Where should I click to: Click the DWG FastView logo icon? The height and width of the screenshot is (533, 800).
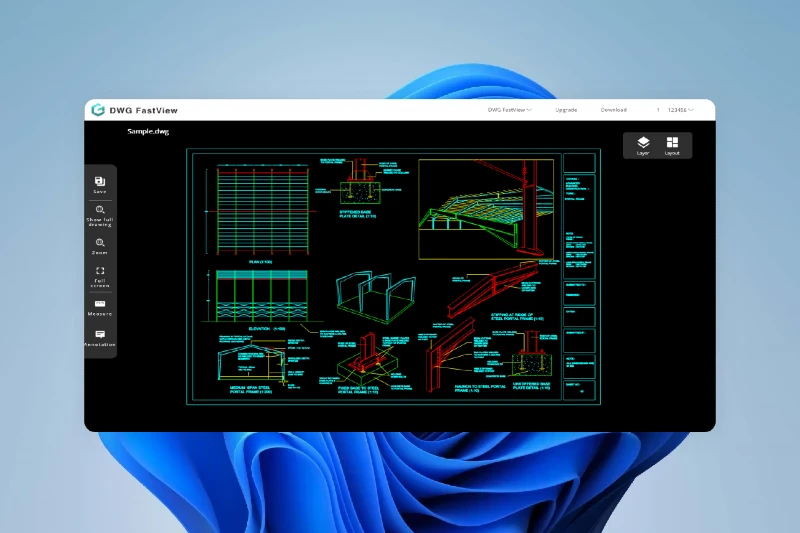98,110
